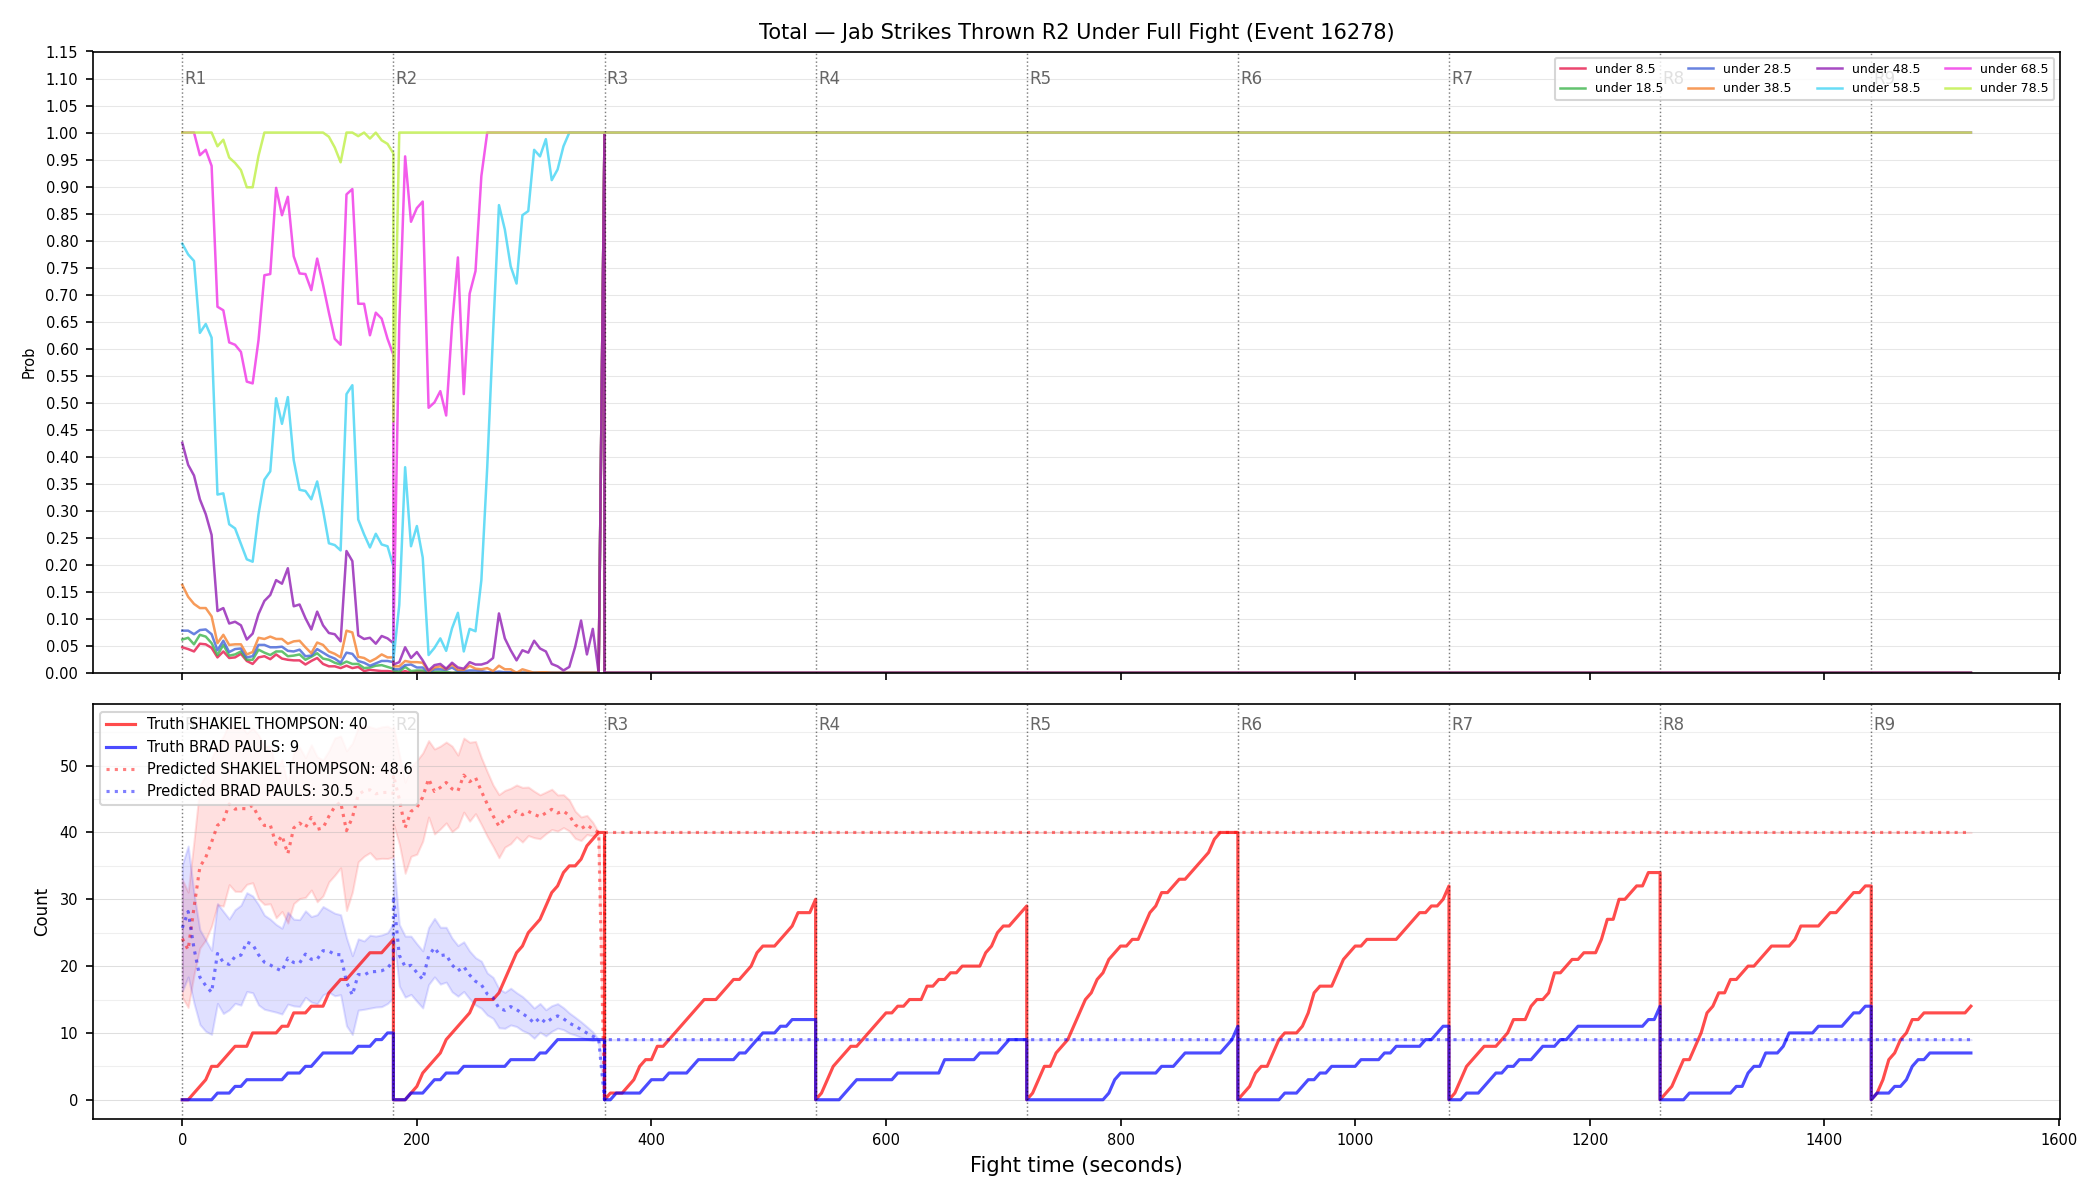Select the 'under 18.5' legend entry
Viewport: 2100px width, 1200px height.
click(1612, 88)
